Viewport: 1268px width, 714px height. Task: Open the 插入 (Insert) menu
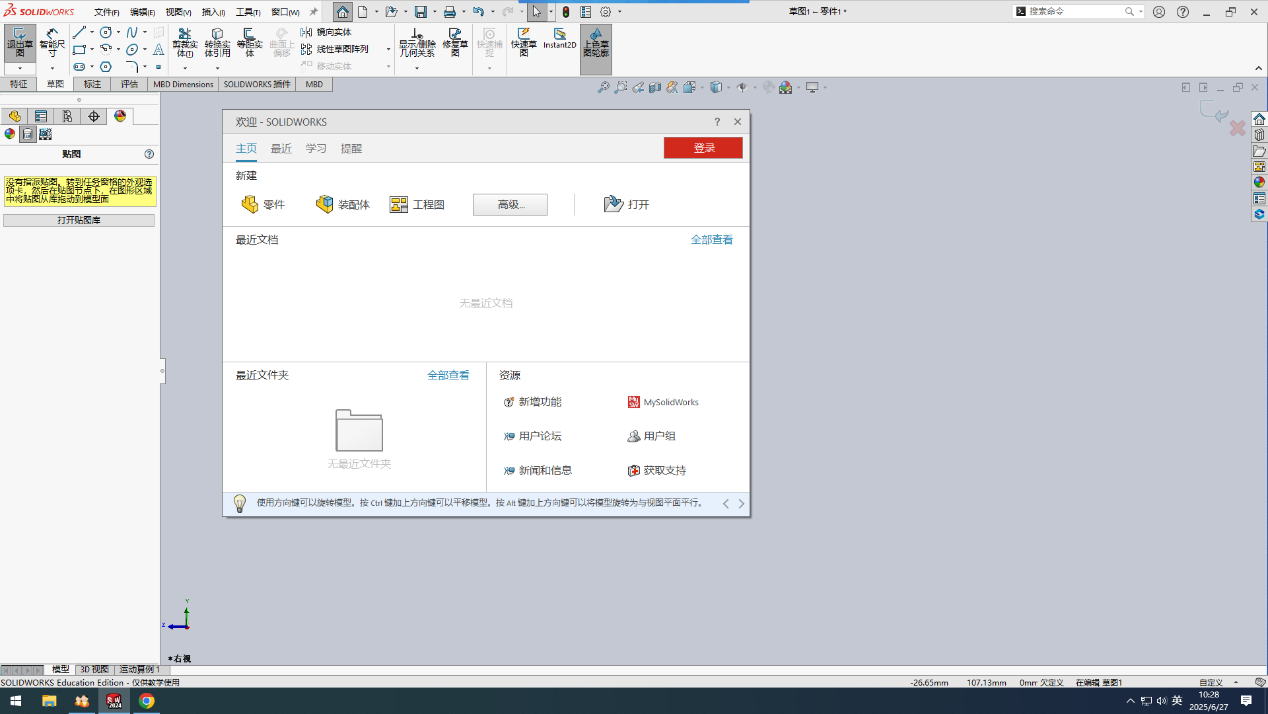pyautogui.click(x=213, y=12)
